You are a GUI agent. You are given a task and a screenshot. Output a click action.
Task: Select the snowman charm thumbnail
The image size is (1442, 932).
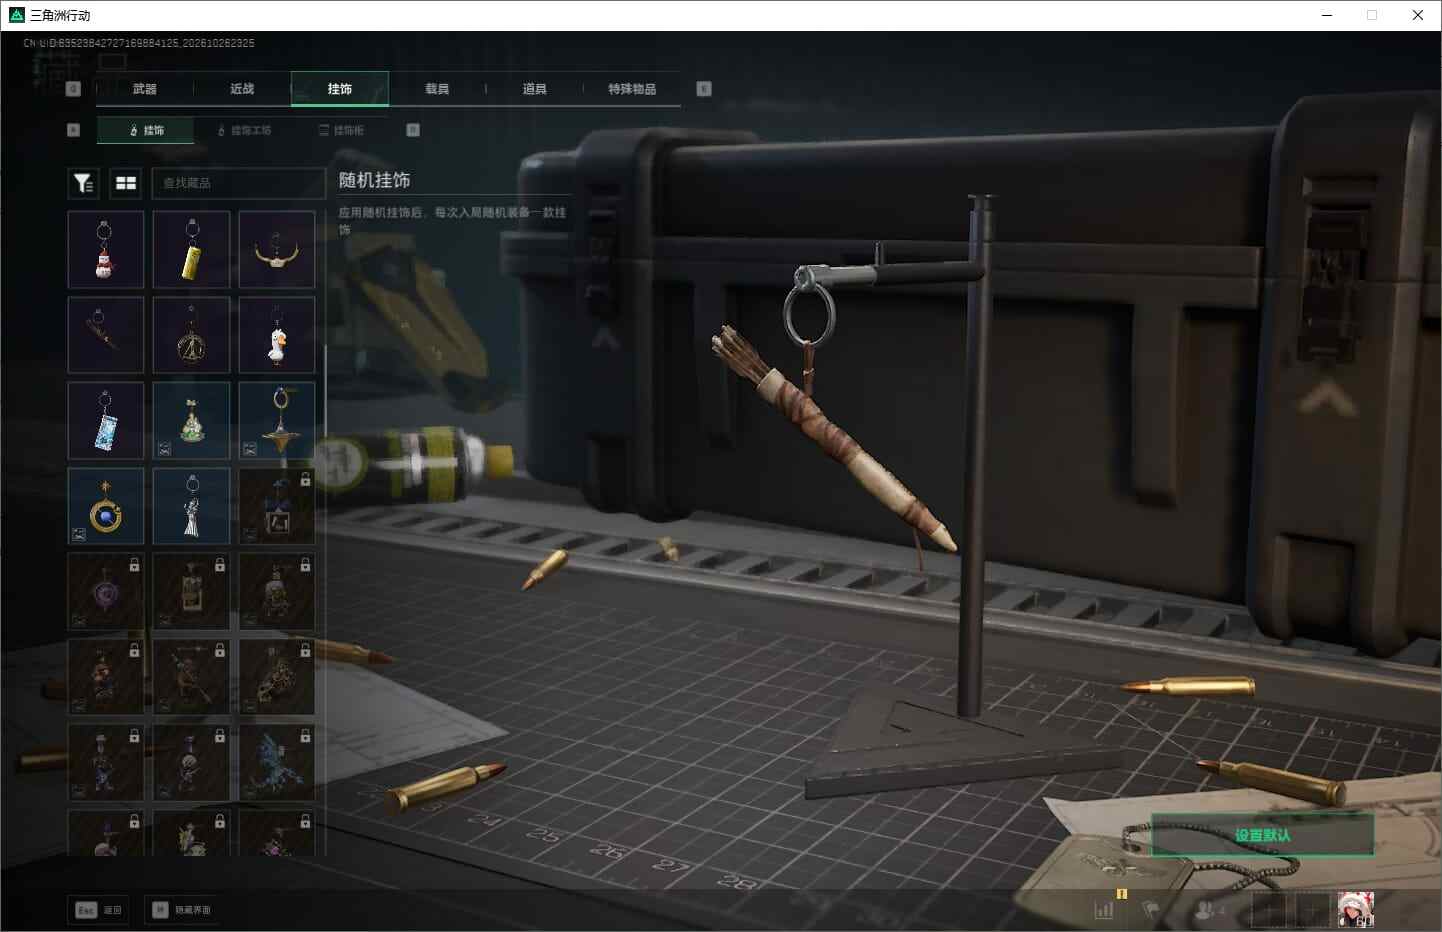(x=106, y=249)
